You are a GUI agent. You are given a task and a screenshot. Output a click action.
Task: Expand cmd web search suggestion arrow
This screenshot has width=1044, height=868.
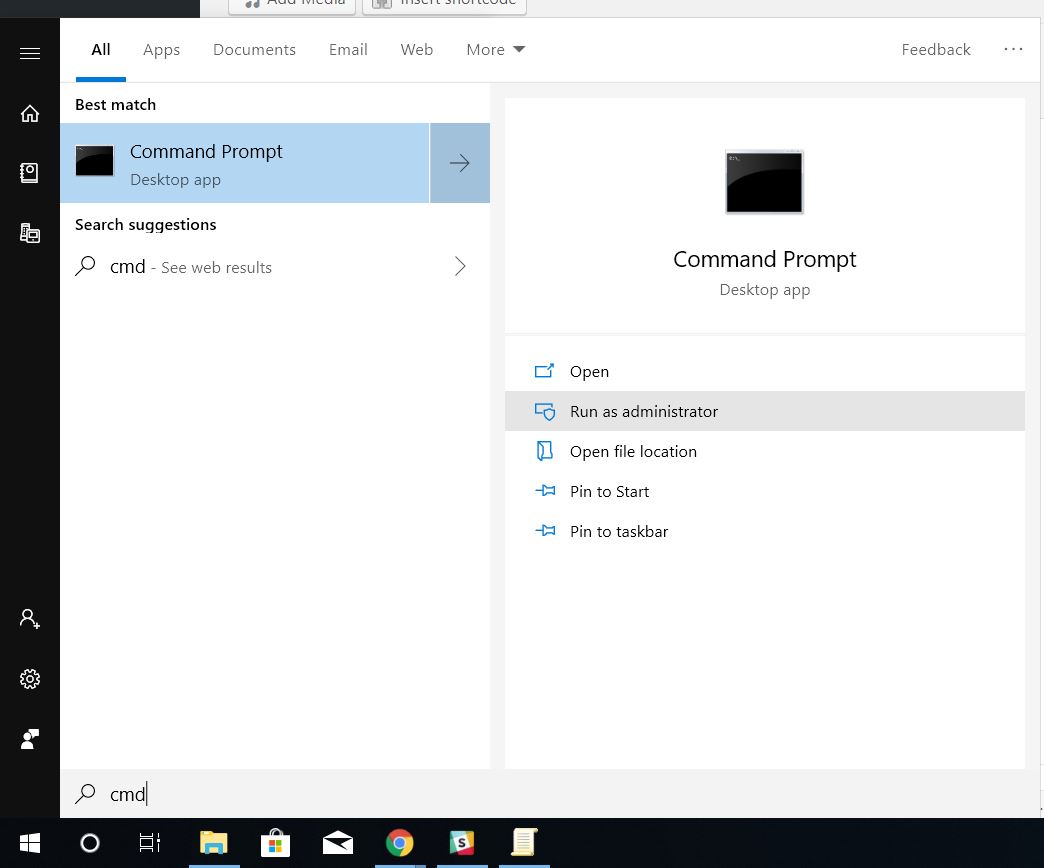459,266
